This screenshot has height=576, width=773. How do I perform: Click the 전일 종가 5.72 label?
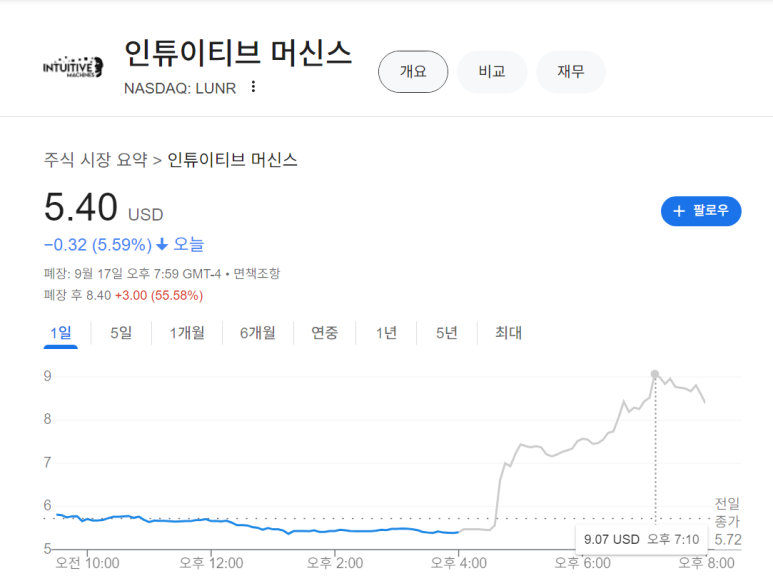(728, 522)
